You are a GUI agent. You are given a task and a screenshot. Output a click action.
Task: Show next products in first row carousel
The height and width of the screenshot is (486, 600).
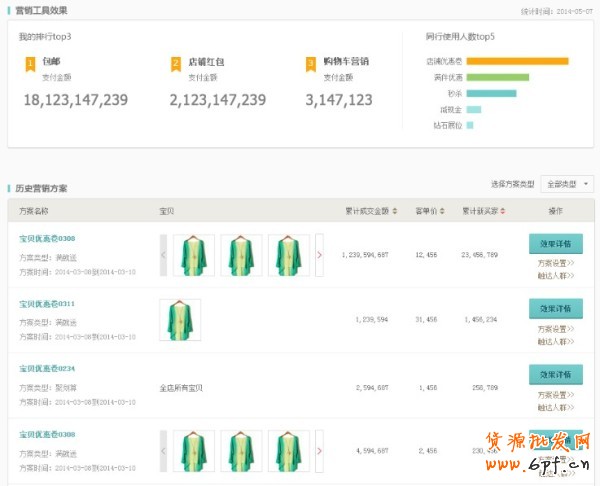(319, 255)
